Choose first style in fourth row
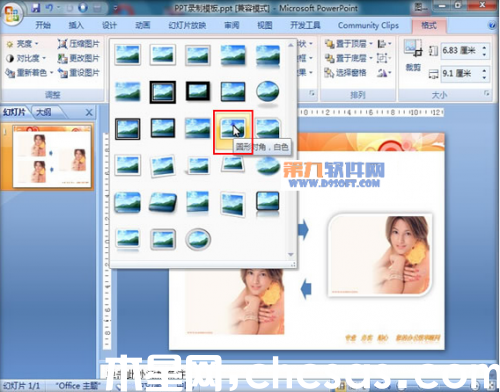500x392 pixels. (128, 165)
